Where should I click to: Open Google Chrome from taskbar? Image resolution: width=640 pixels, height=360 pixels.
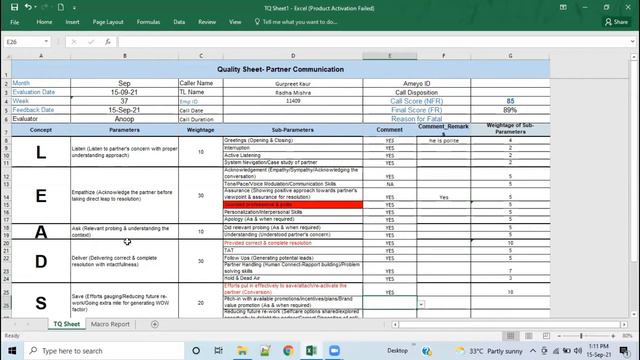288,351
